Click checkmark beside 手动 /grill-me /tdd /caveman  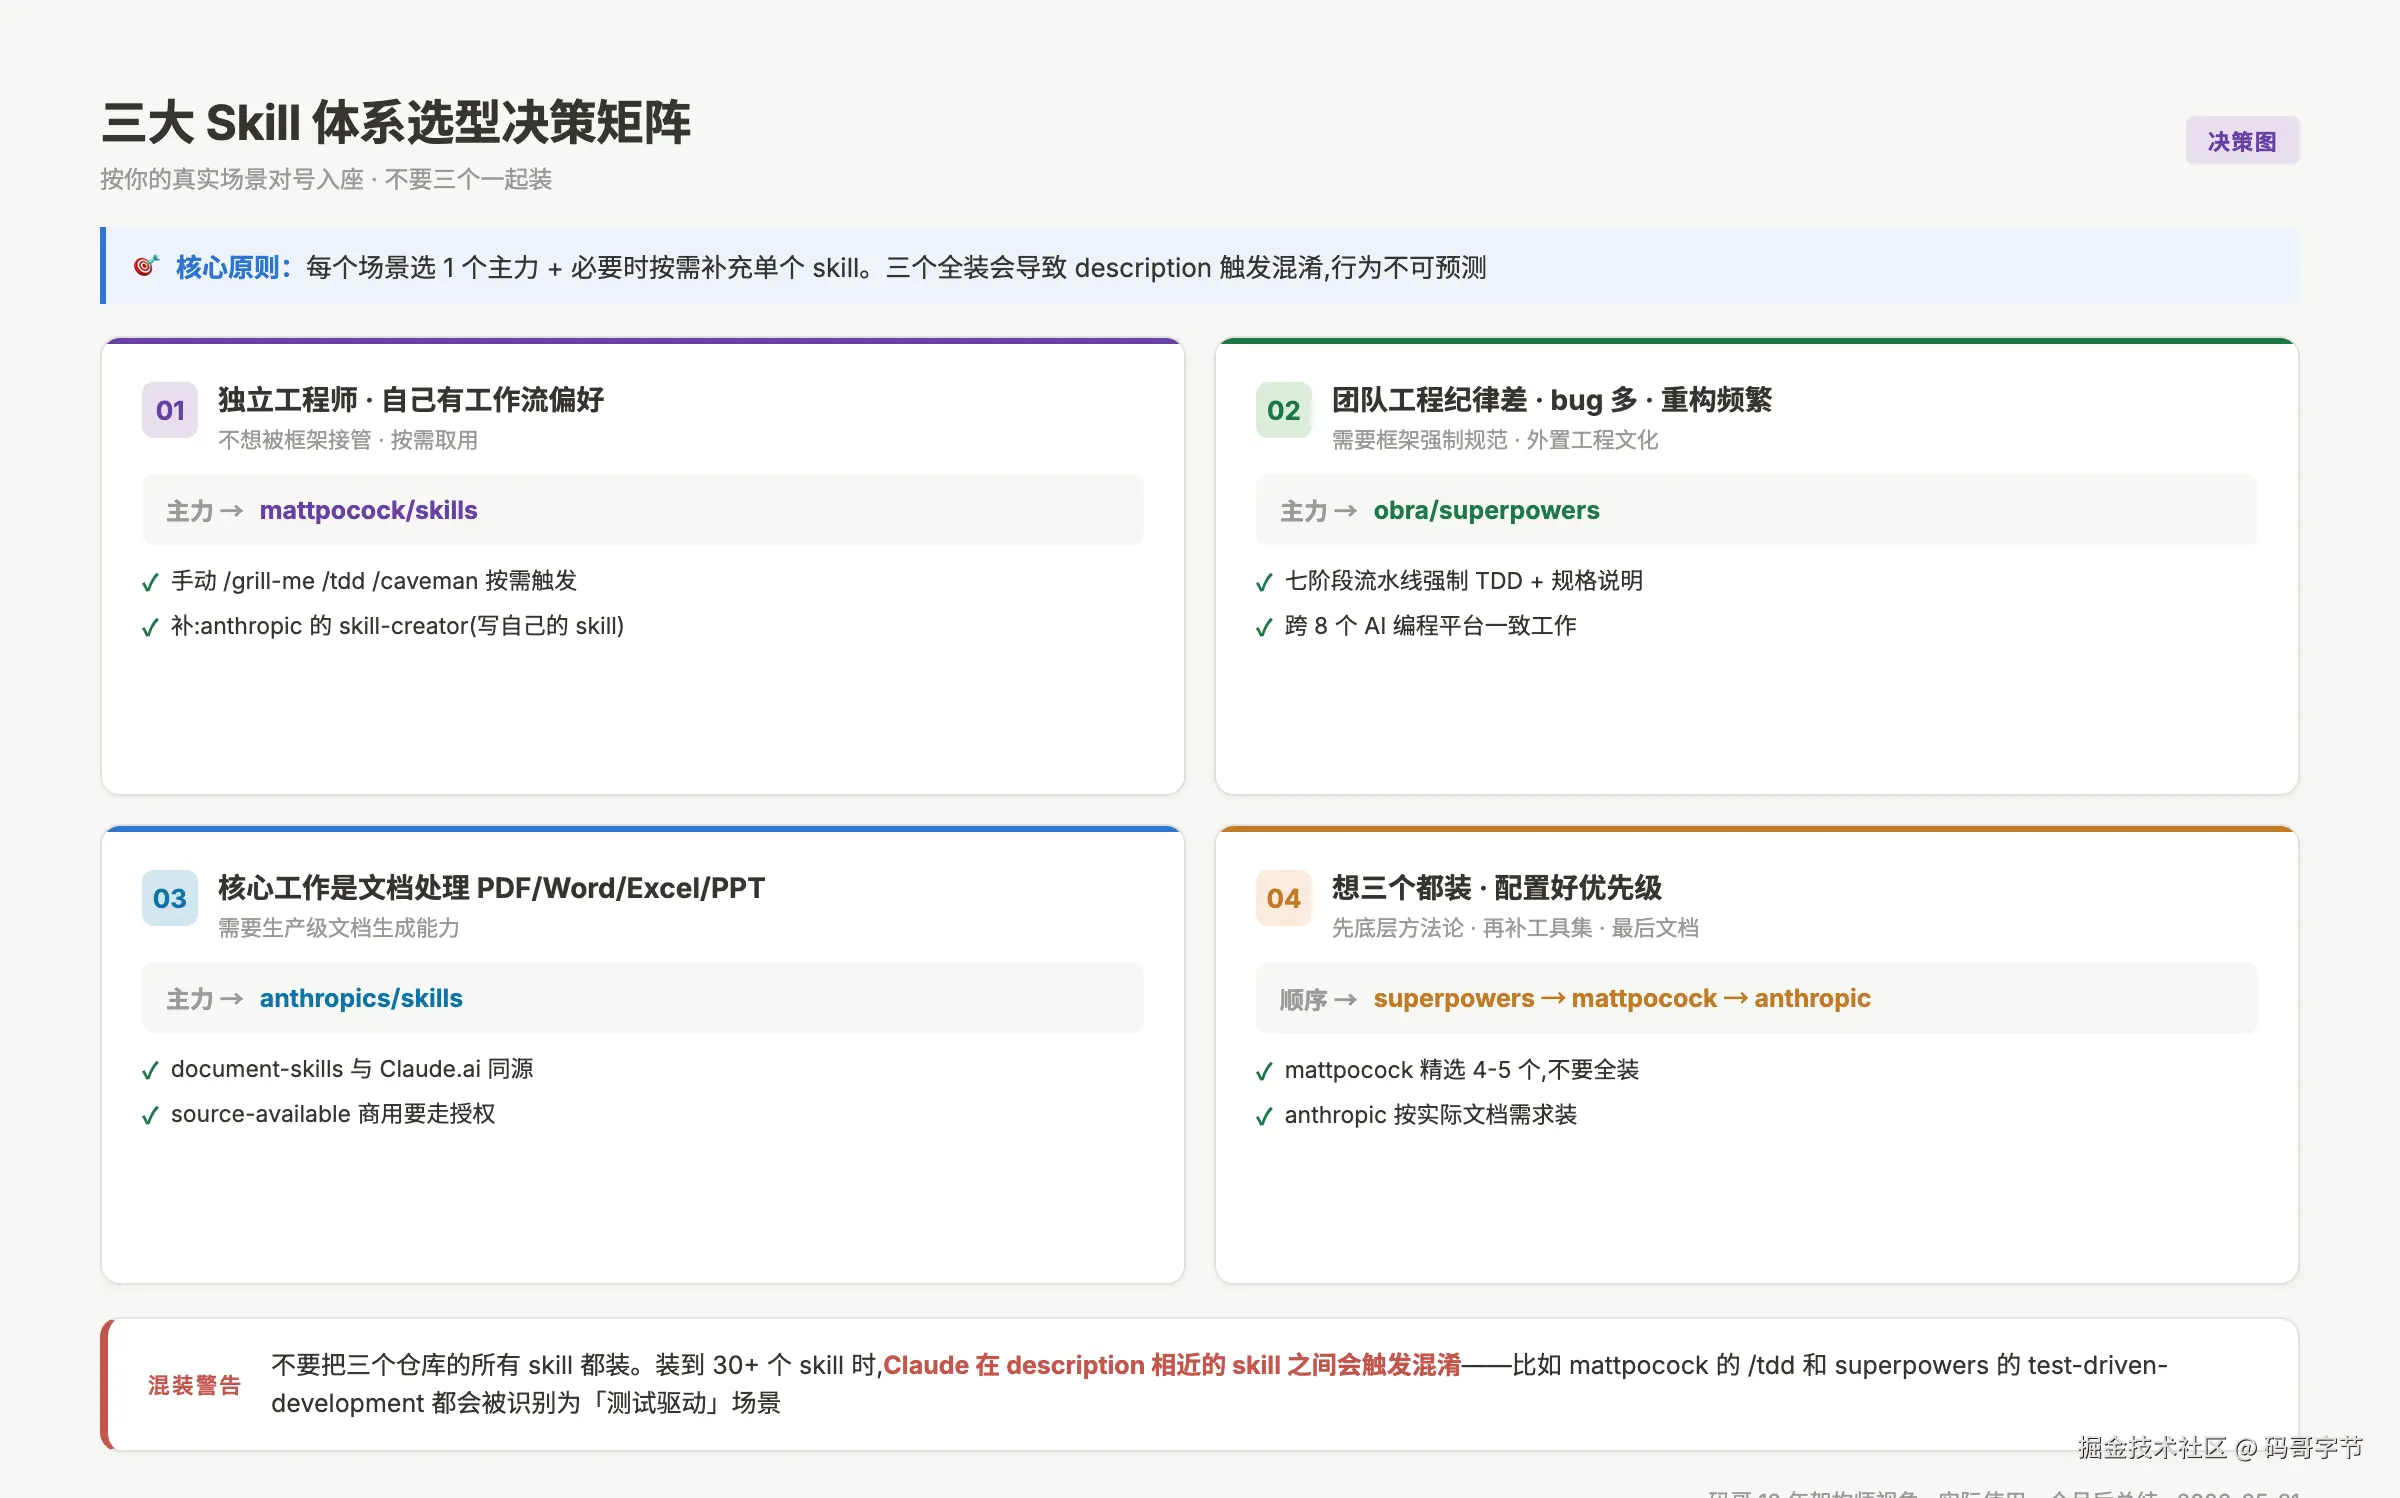coord(150,582)
